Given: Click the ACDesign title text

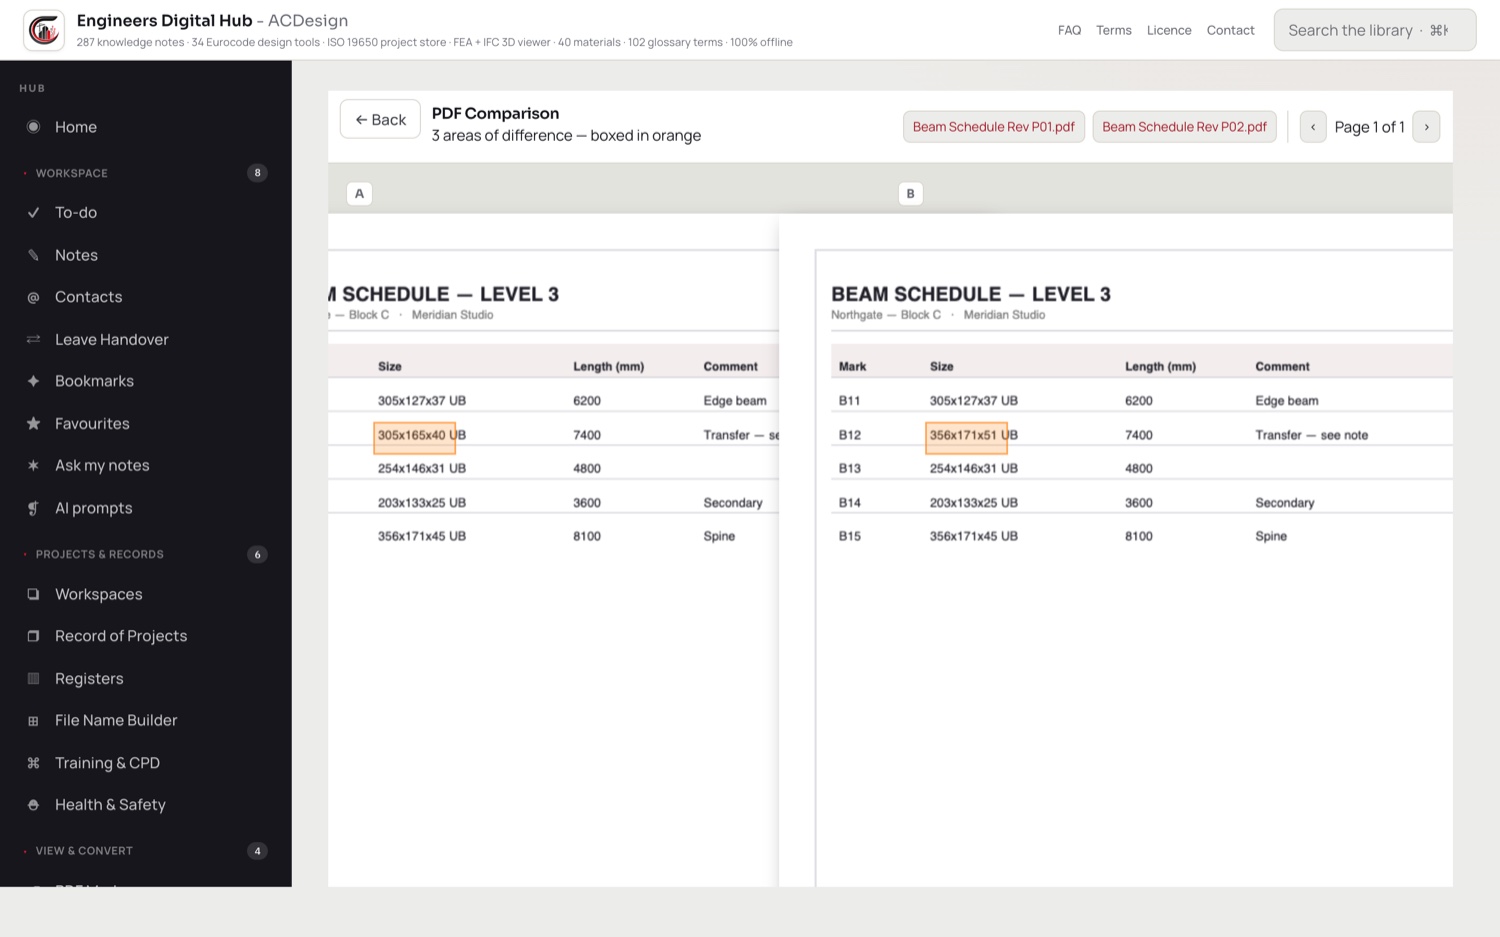Looking at the screenshot, I should pos(308,20).
